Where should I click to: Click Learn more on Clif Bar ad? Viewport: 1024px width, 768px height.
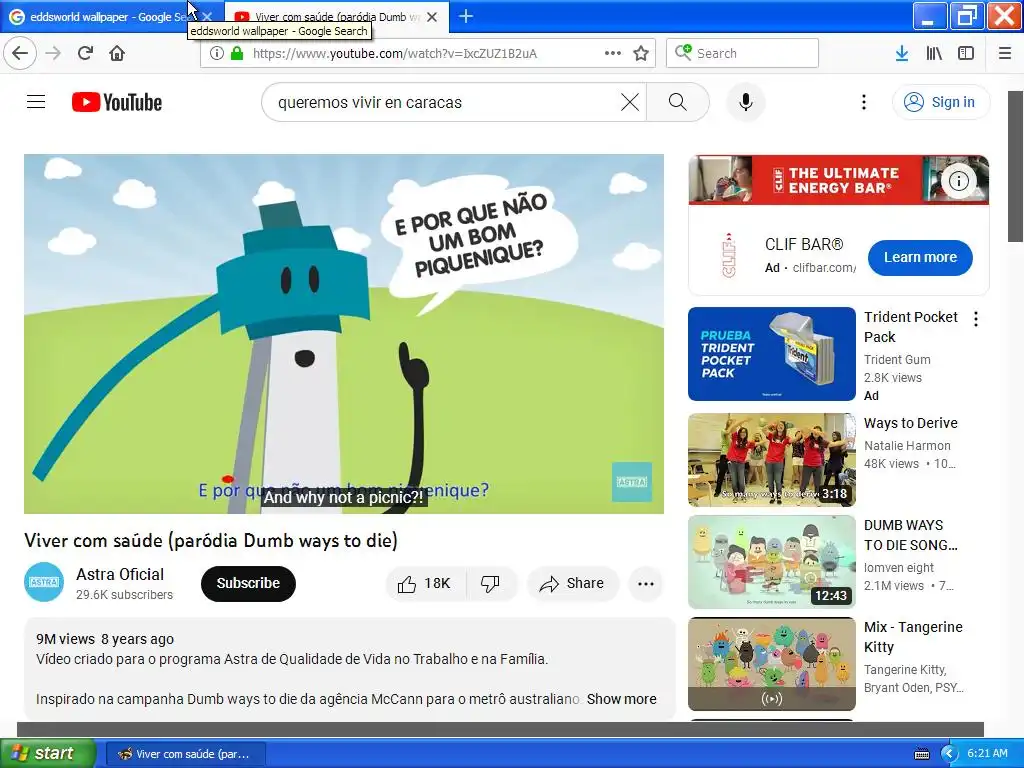click(x=920, y=257)
